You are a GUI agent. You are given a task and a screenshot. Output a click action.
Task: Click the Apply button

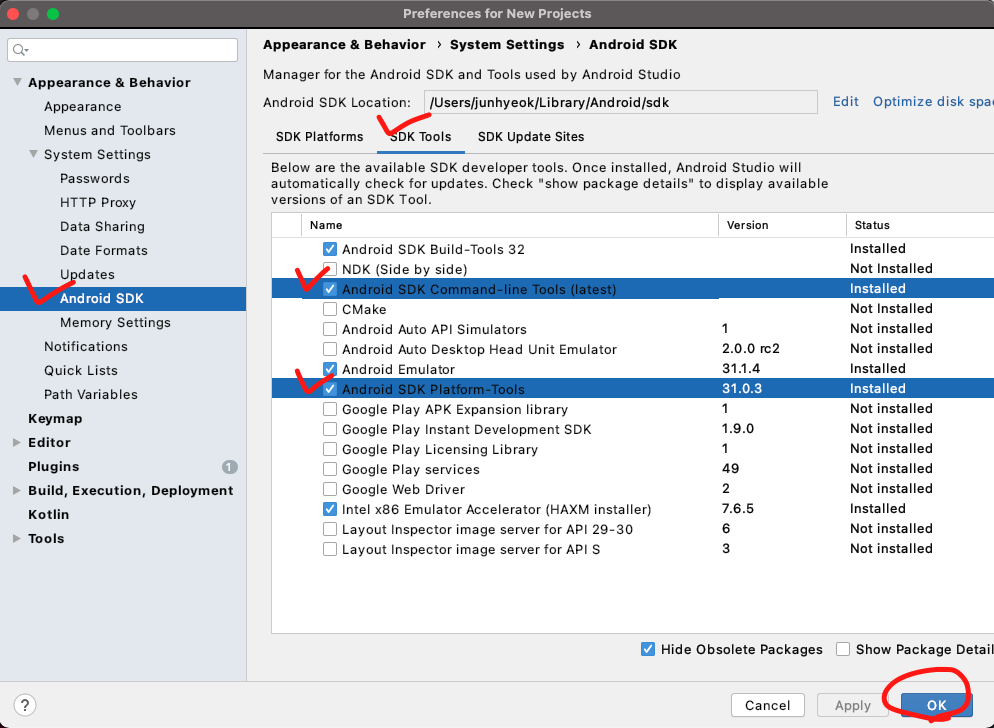click(853, 705)
